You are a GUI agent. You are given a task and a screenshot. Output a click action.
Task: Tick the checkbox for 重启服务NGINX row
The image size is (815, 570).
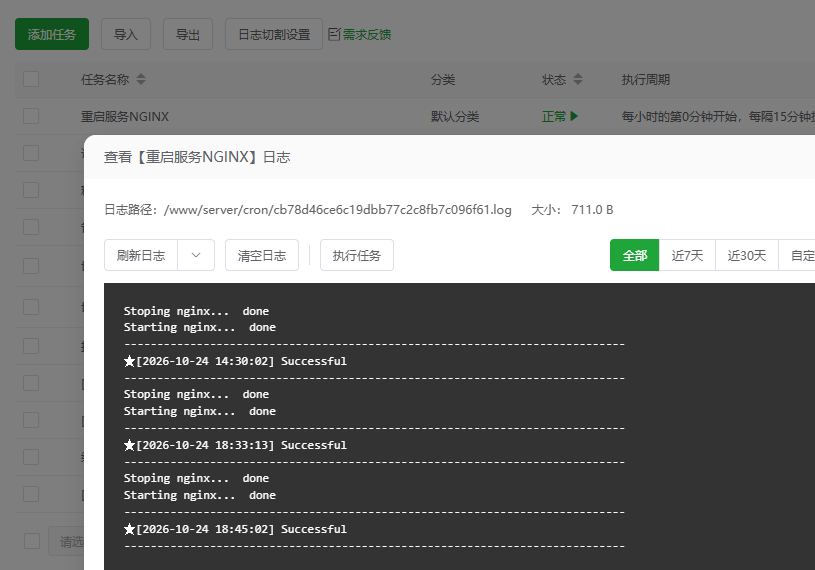(31, 116)
